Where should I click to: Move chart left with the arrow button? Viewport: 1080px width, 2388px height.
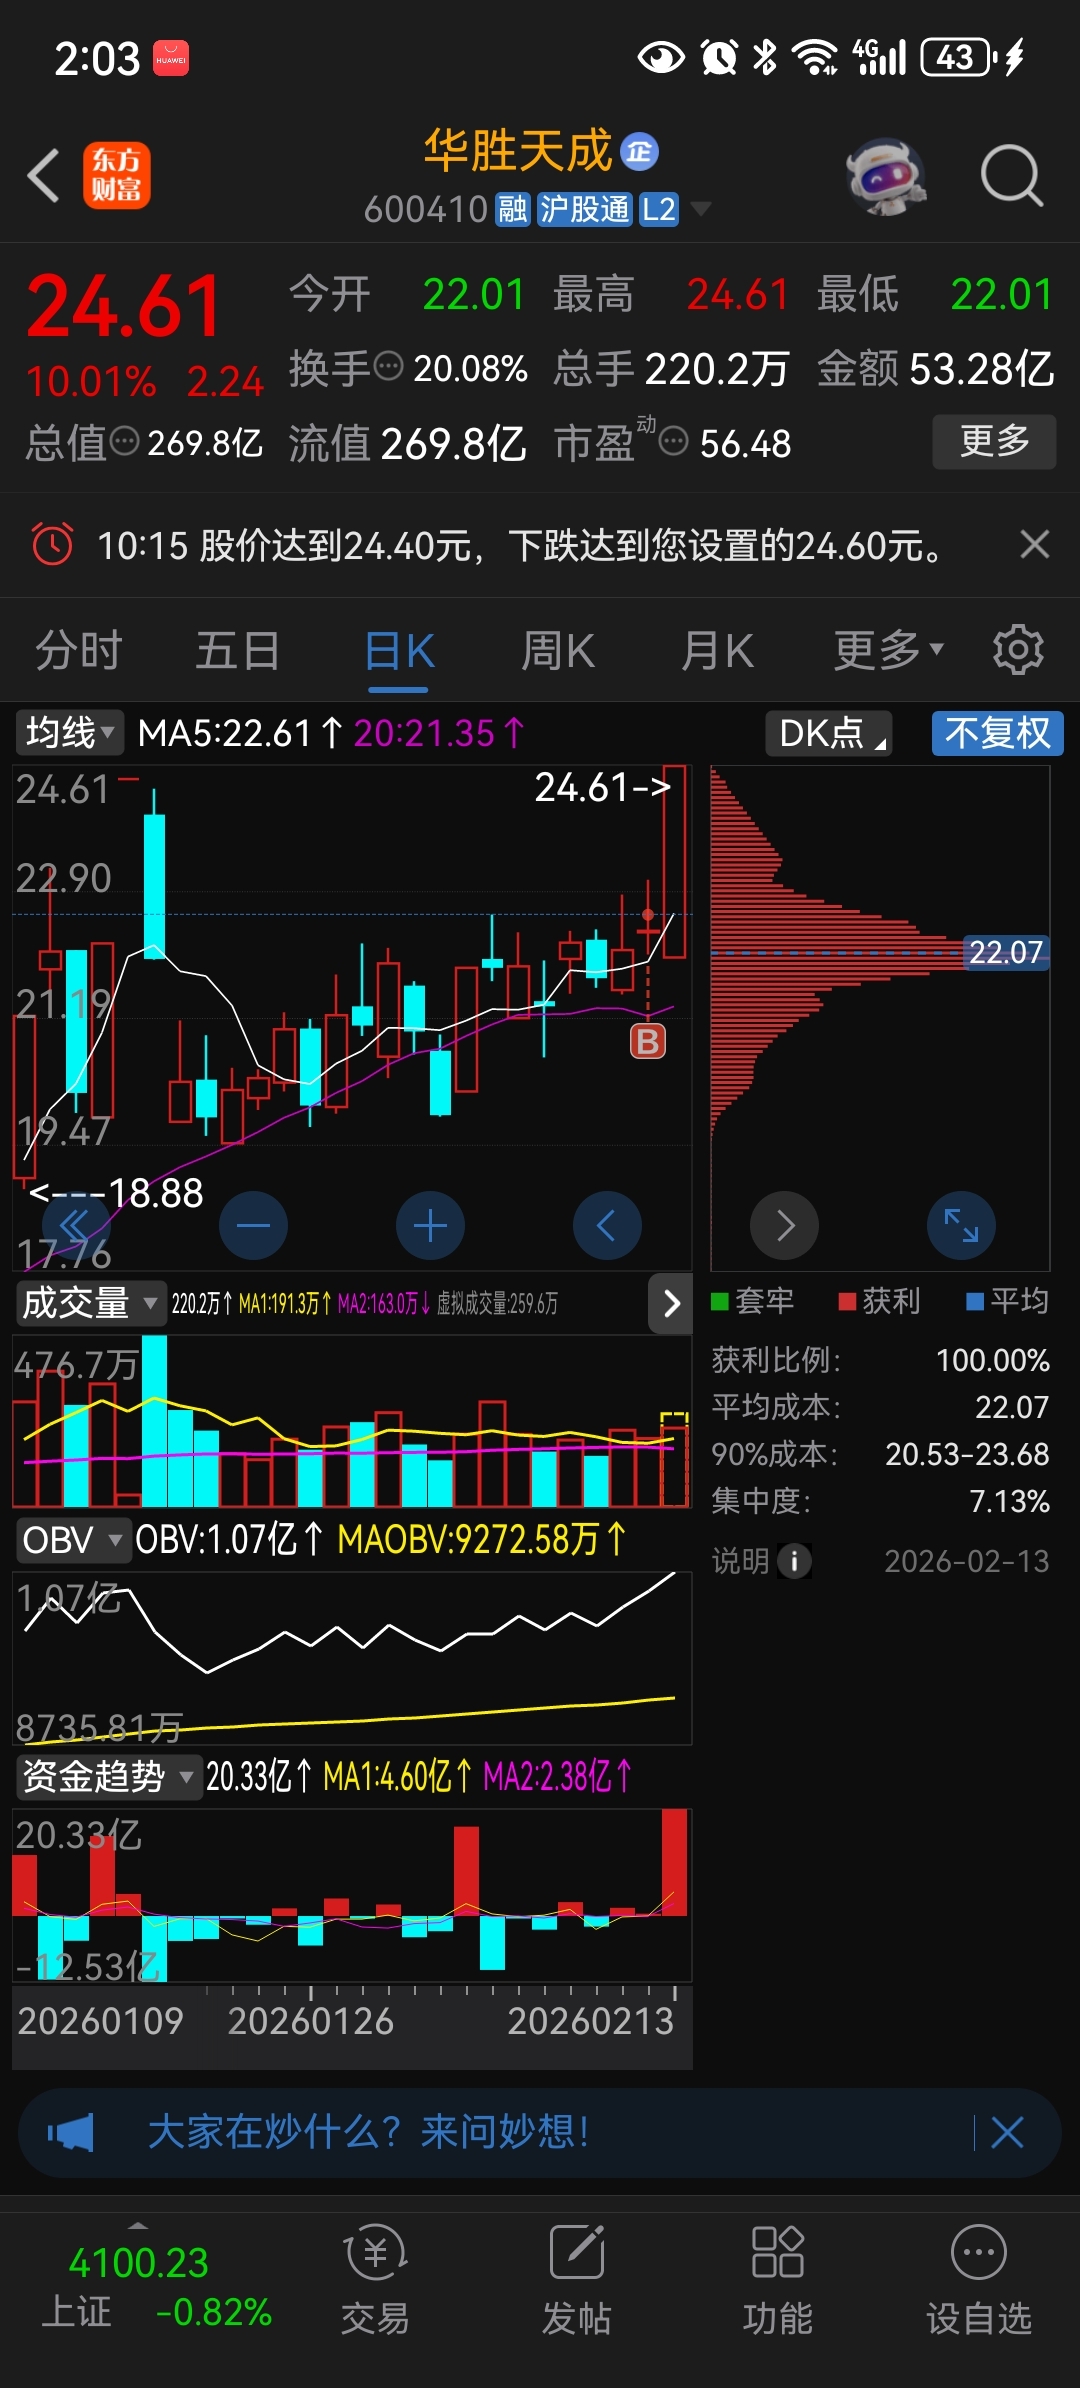click(x=607, y=1225)
